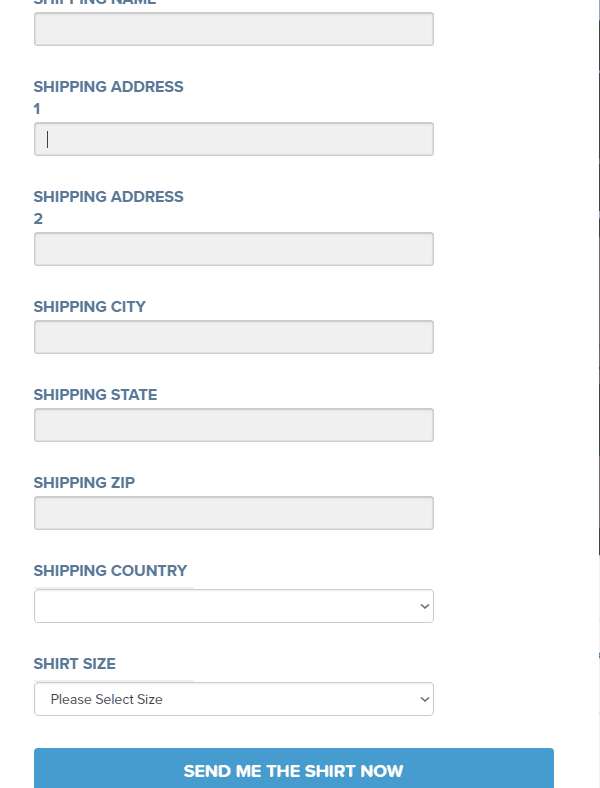This screenshot has height=788, width=600.
Task: Focus the Shipping City input
Action: pyautogui.click(x=234, y=337)
